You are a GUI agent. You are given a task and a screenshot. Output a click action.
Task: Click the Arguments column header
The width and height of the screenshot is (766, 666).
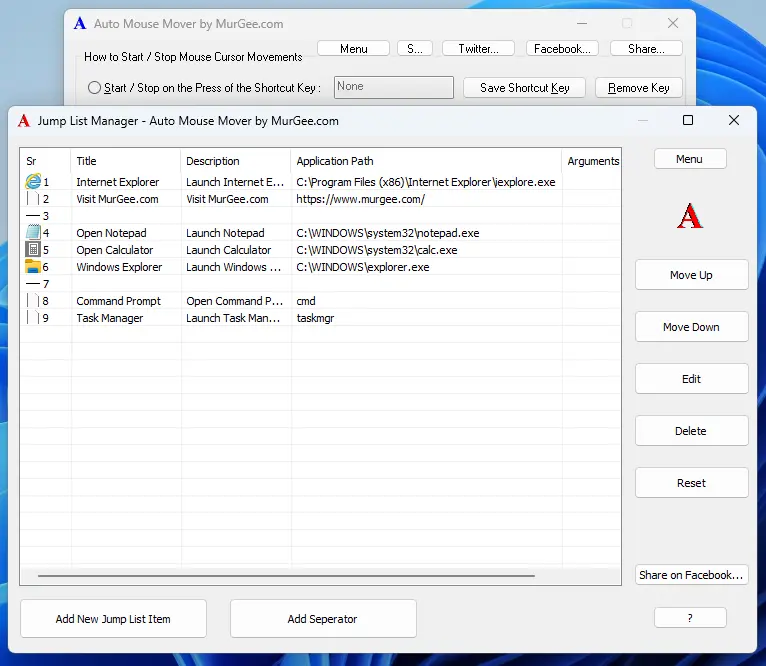(x=592, y=161)
